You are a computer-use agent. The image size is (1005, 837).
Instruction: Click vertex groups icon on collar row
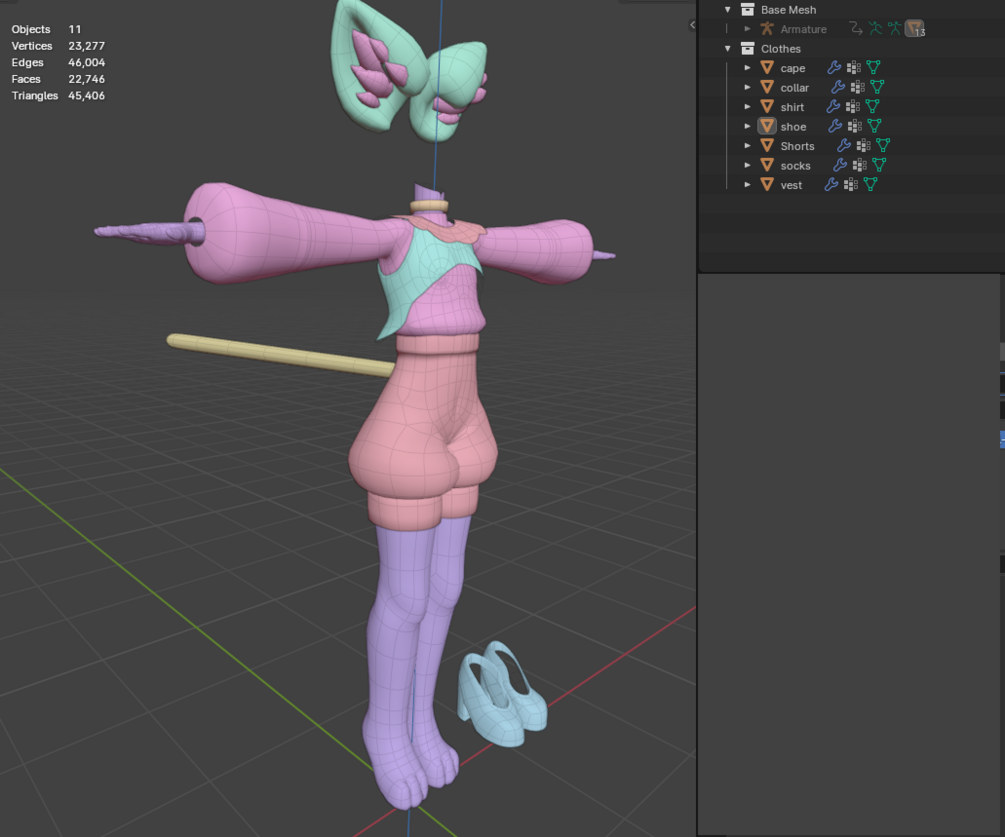coord(858,87)
